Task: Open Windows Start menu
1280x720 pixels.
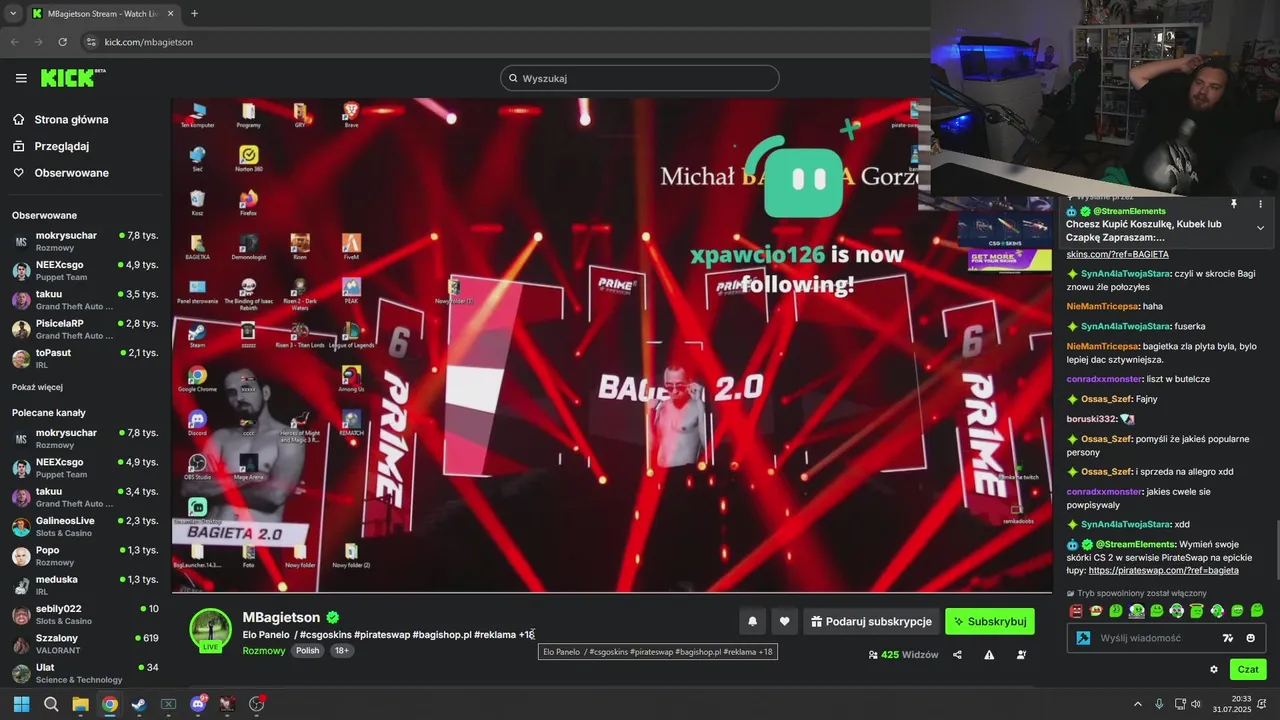Action: pos(21,704)
